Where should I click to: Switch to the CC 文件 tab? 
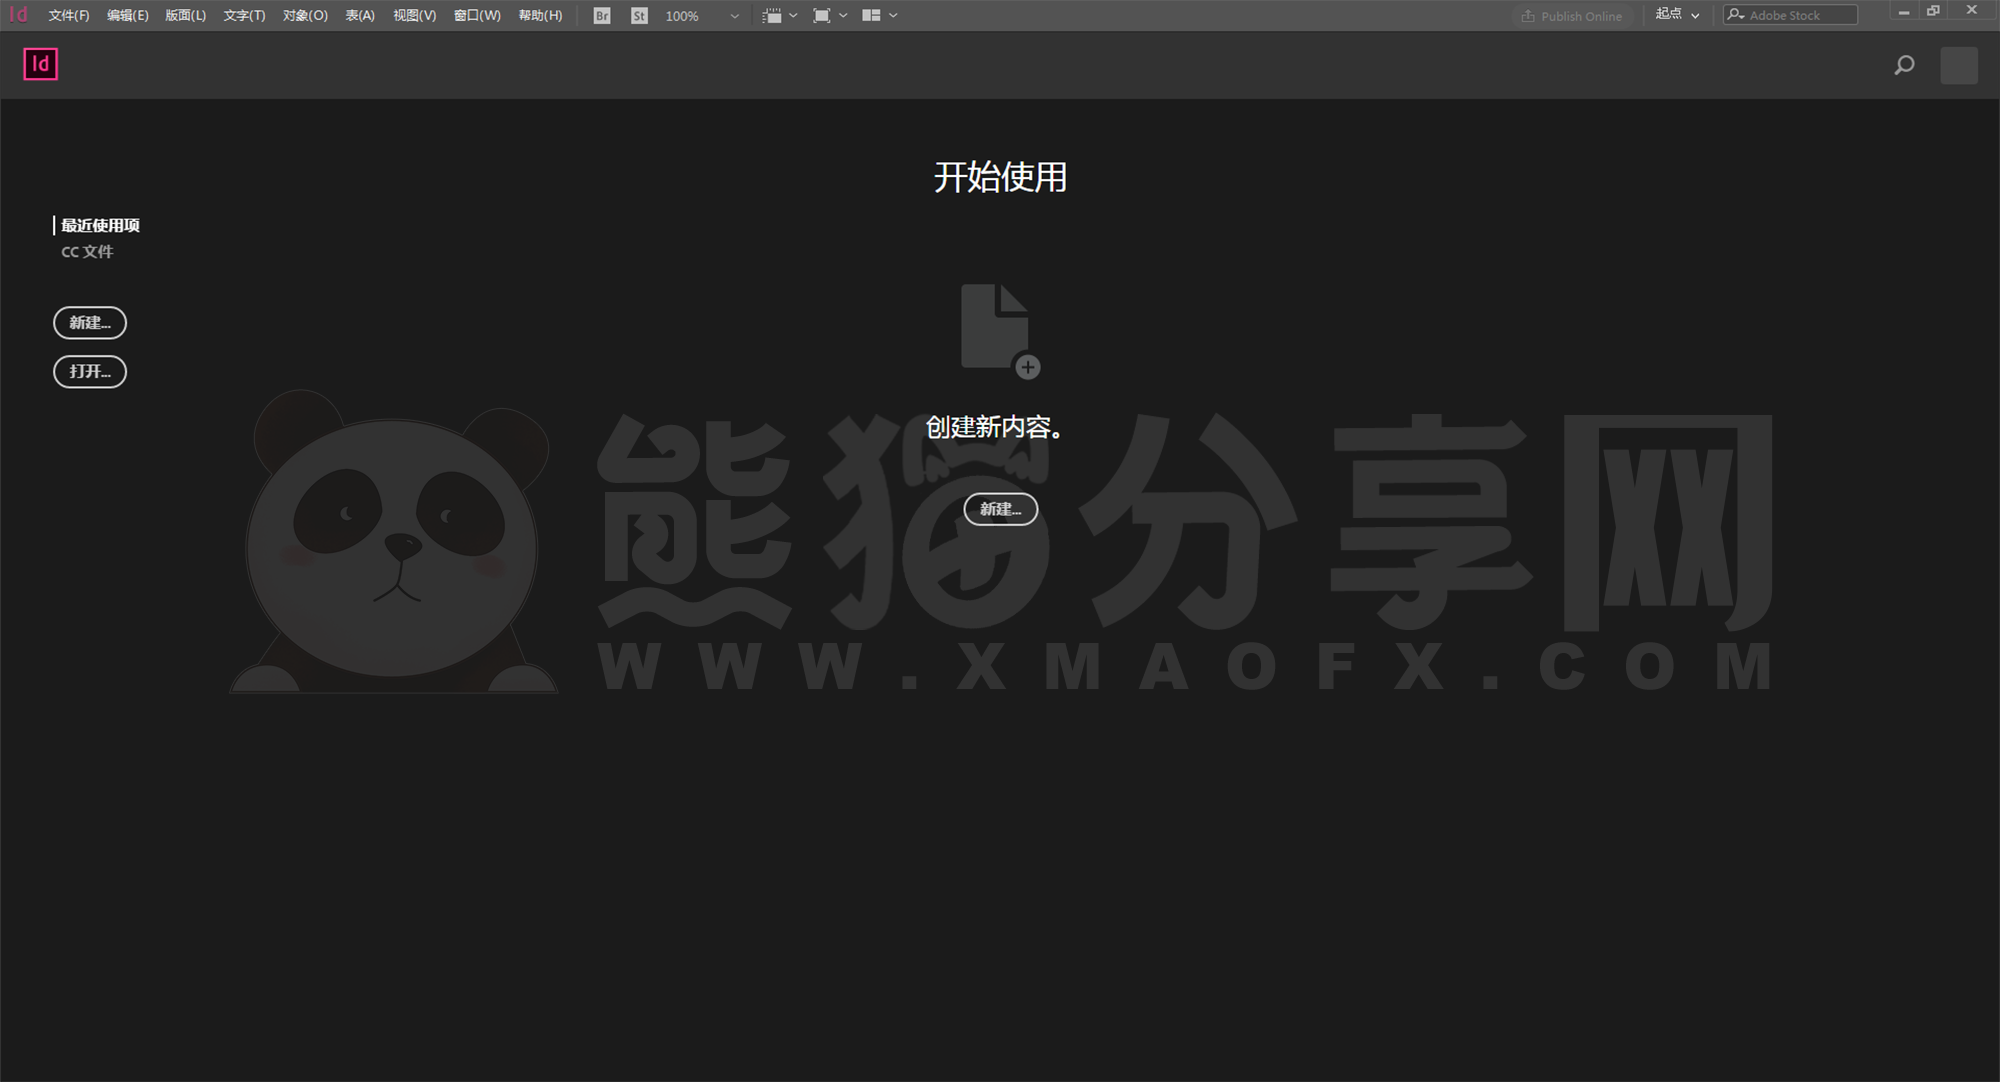(87, 251)
